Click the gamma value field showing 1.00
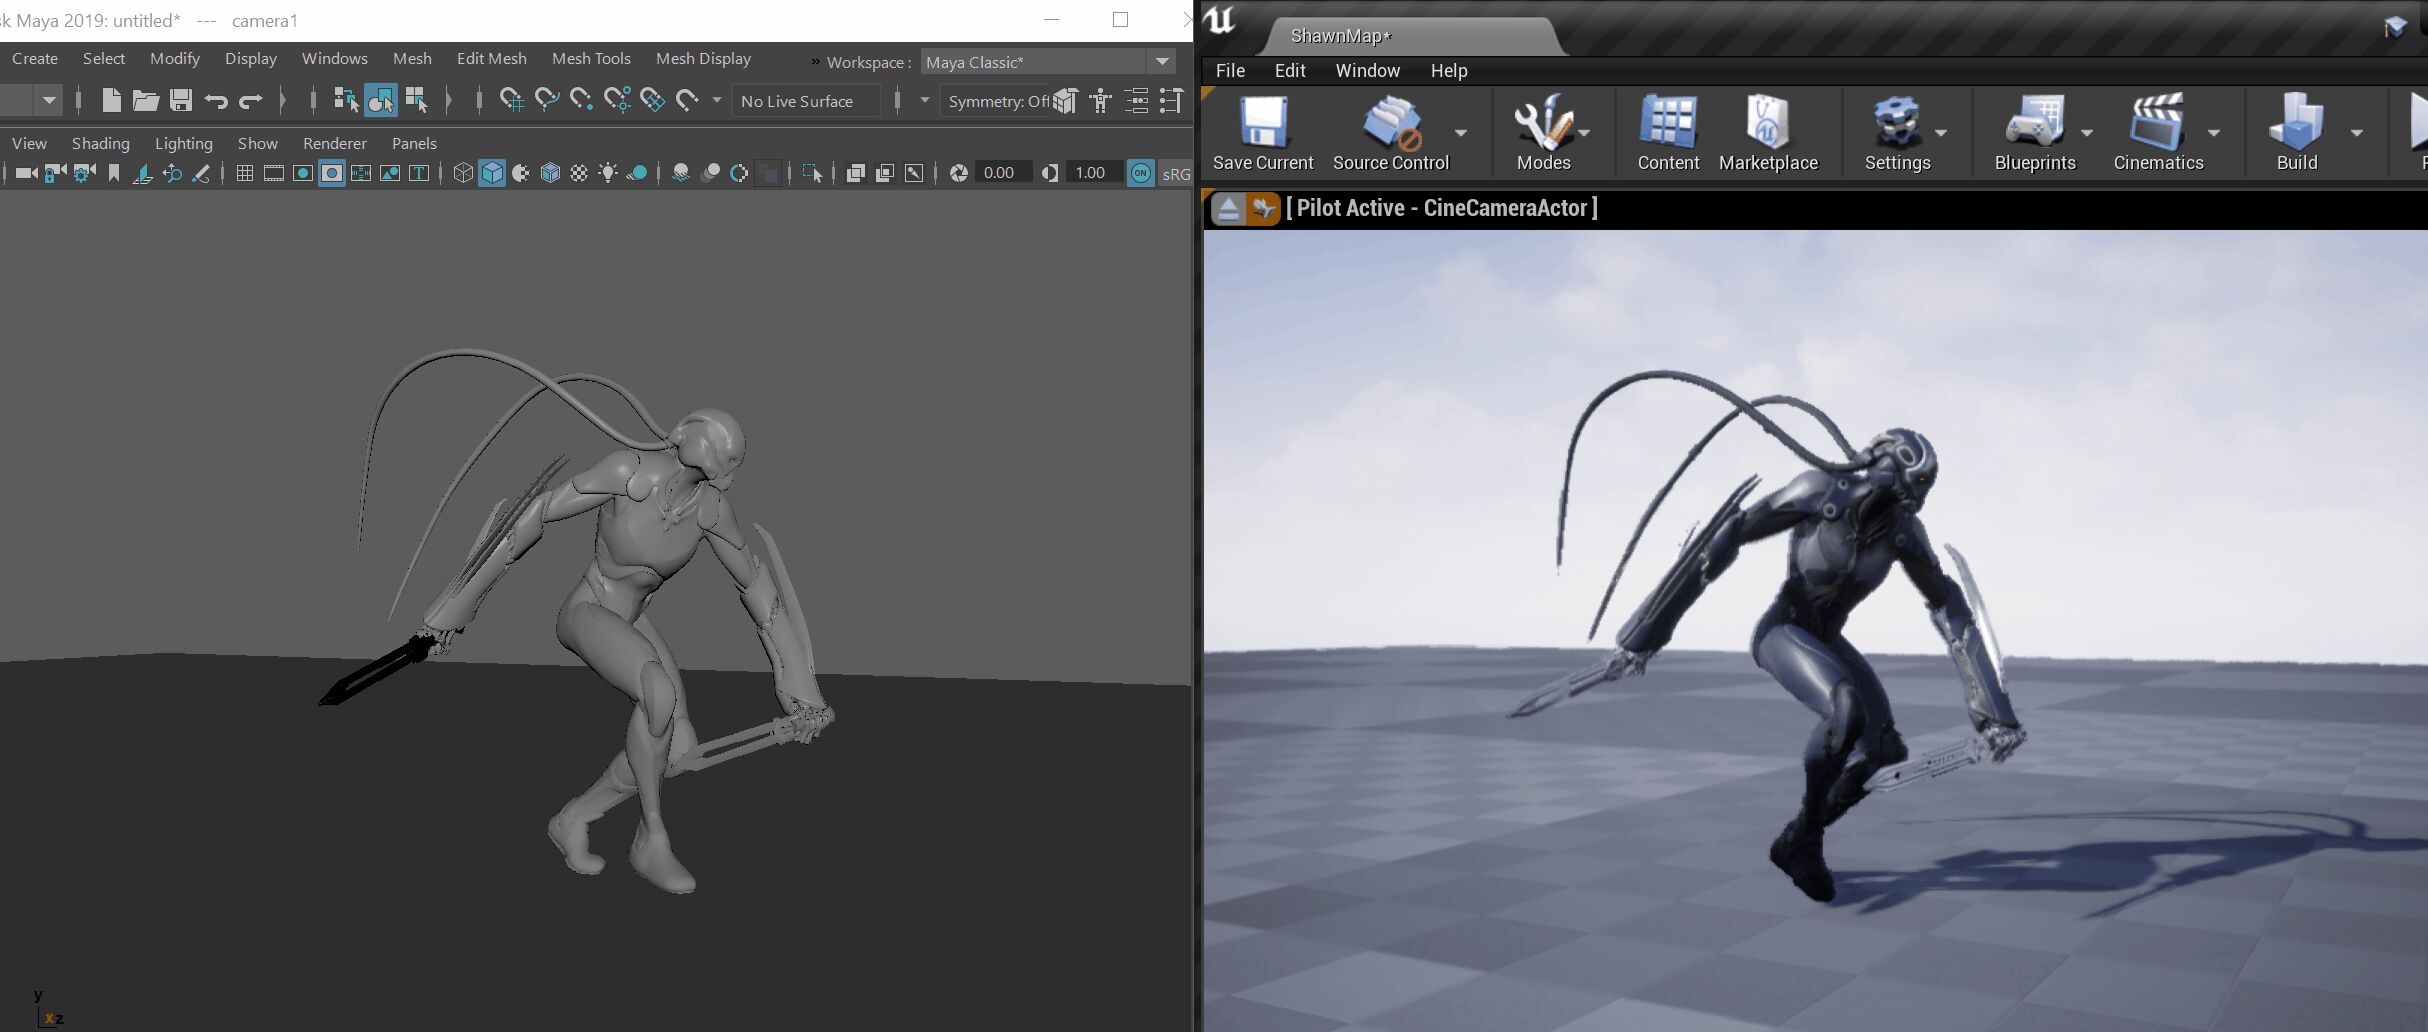 point(1090,173)
